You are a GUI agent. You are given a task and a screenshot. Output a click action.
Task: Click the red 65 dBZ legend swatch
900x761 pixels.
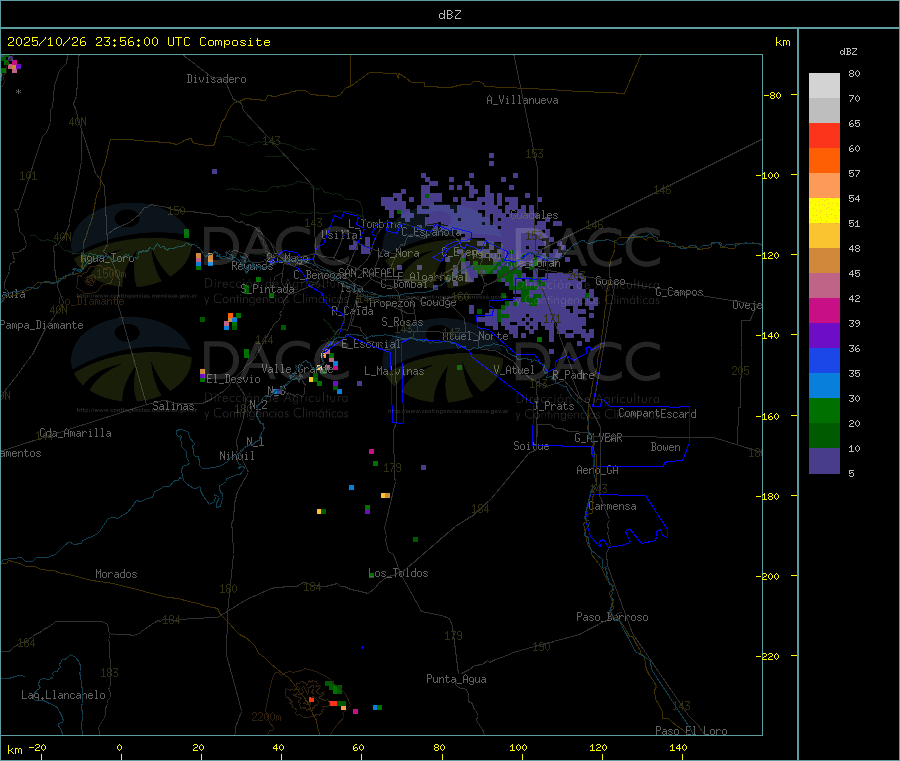point(824,135)
